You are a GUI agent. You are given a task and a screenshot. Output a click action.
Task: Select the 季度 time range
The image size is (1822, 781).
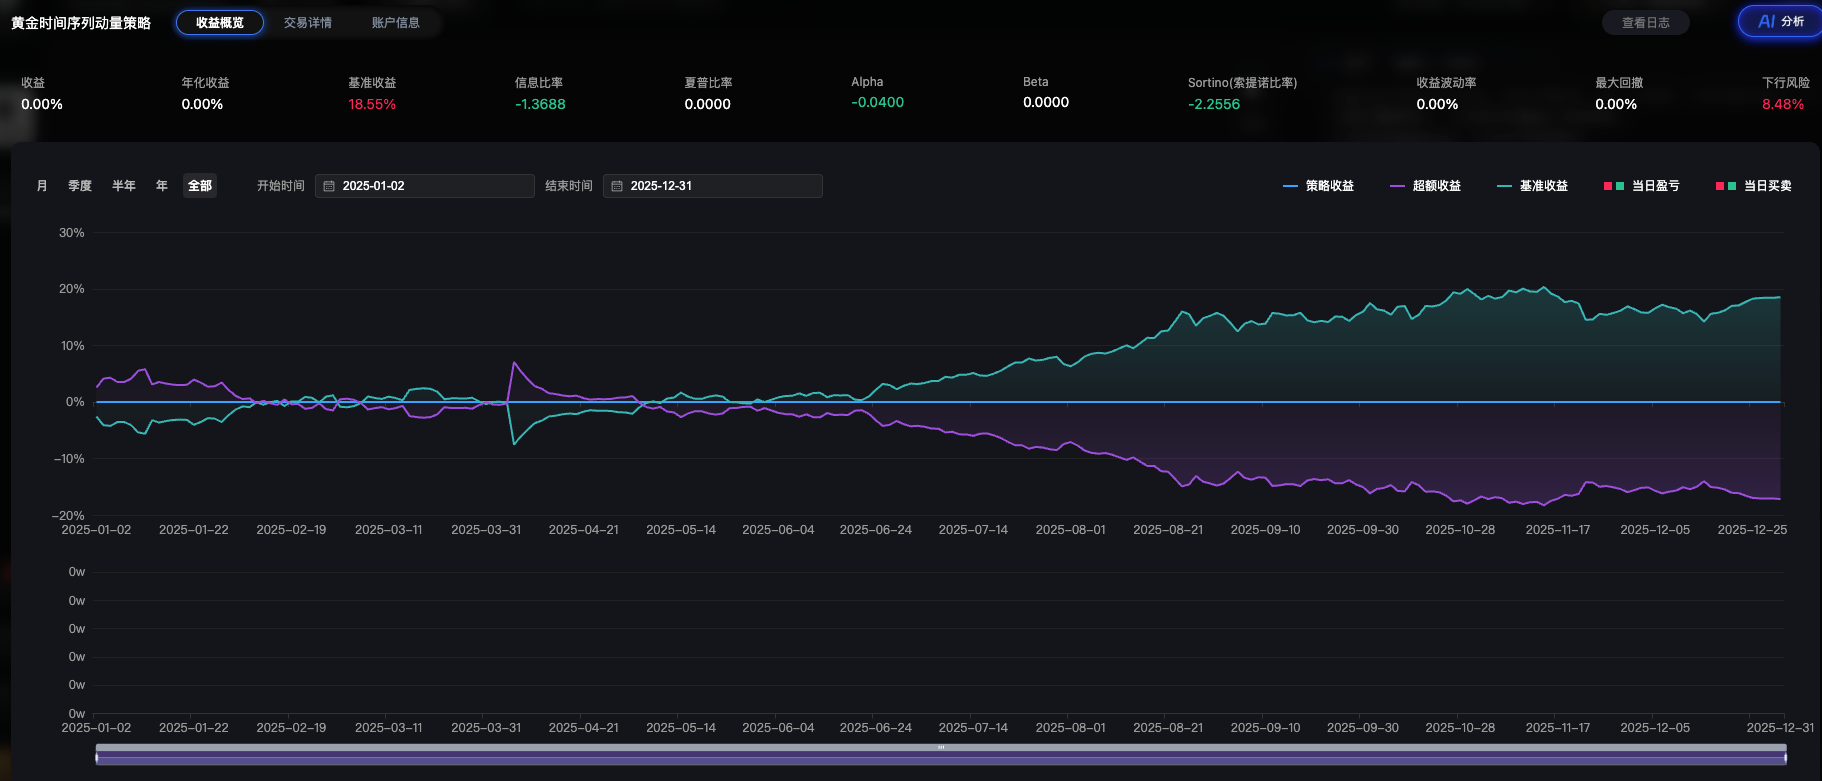click(x=80, y=186)
